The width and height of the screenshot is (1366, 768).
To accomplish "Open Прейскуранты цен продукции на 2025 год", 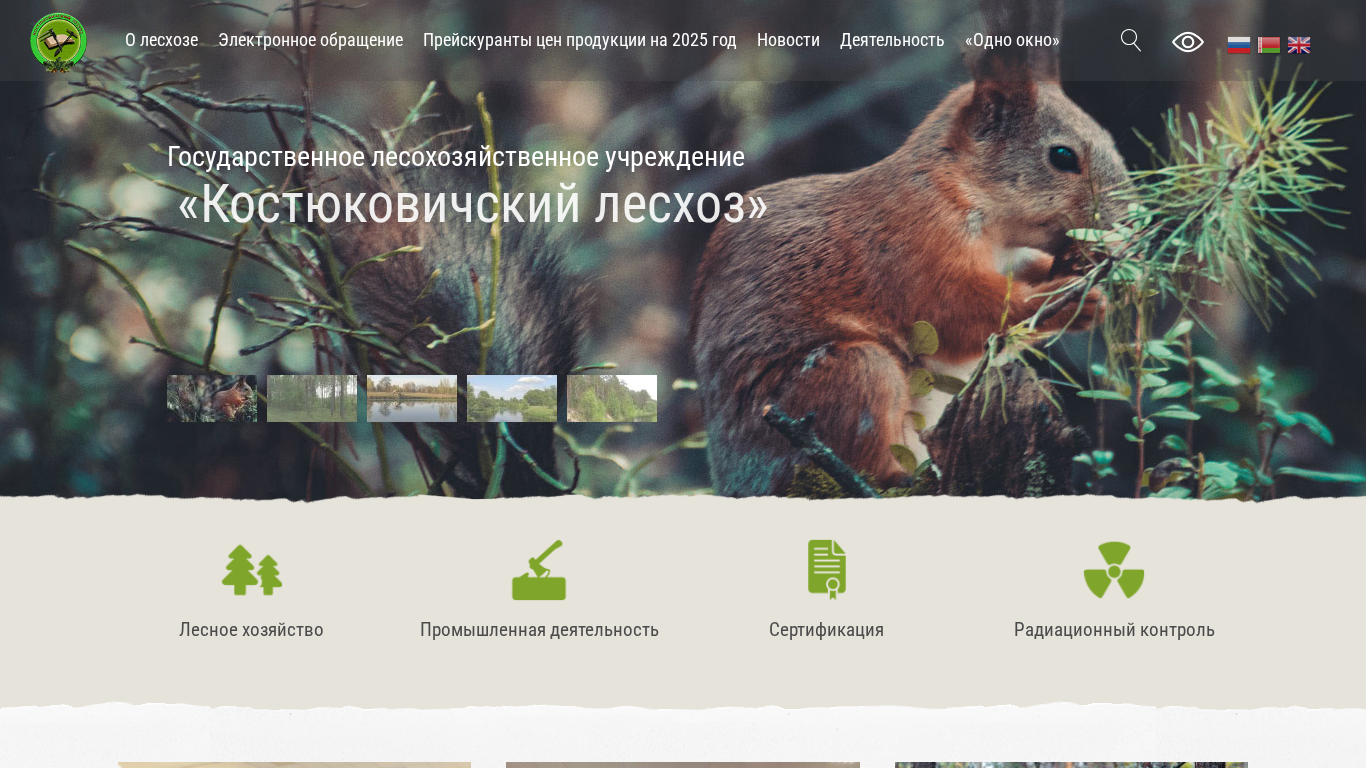I will tap(580, 40).
